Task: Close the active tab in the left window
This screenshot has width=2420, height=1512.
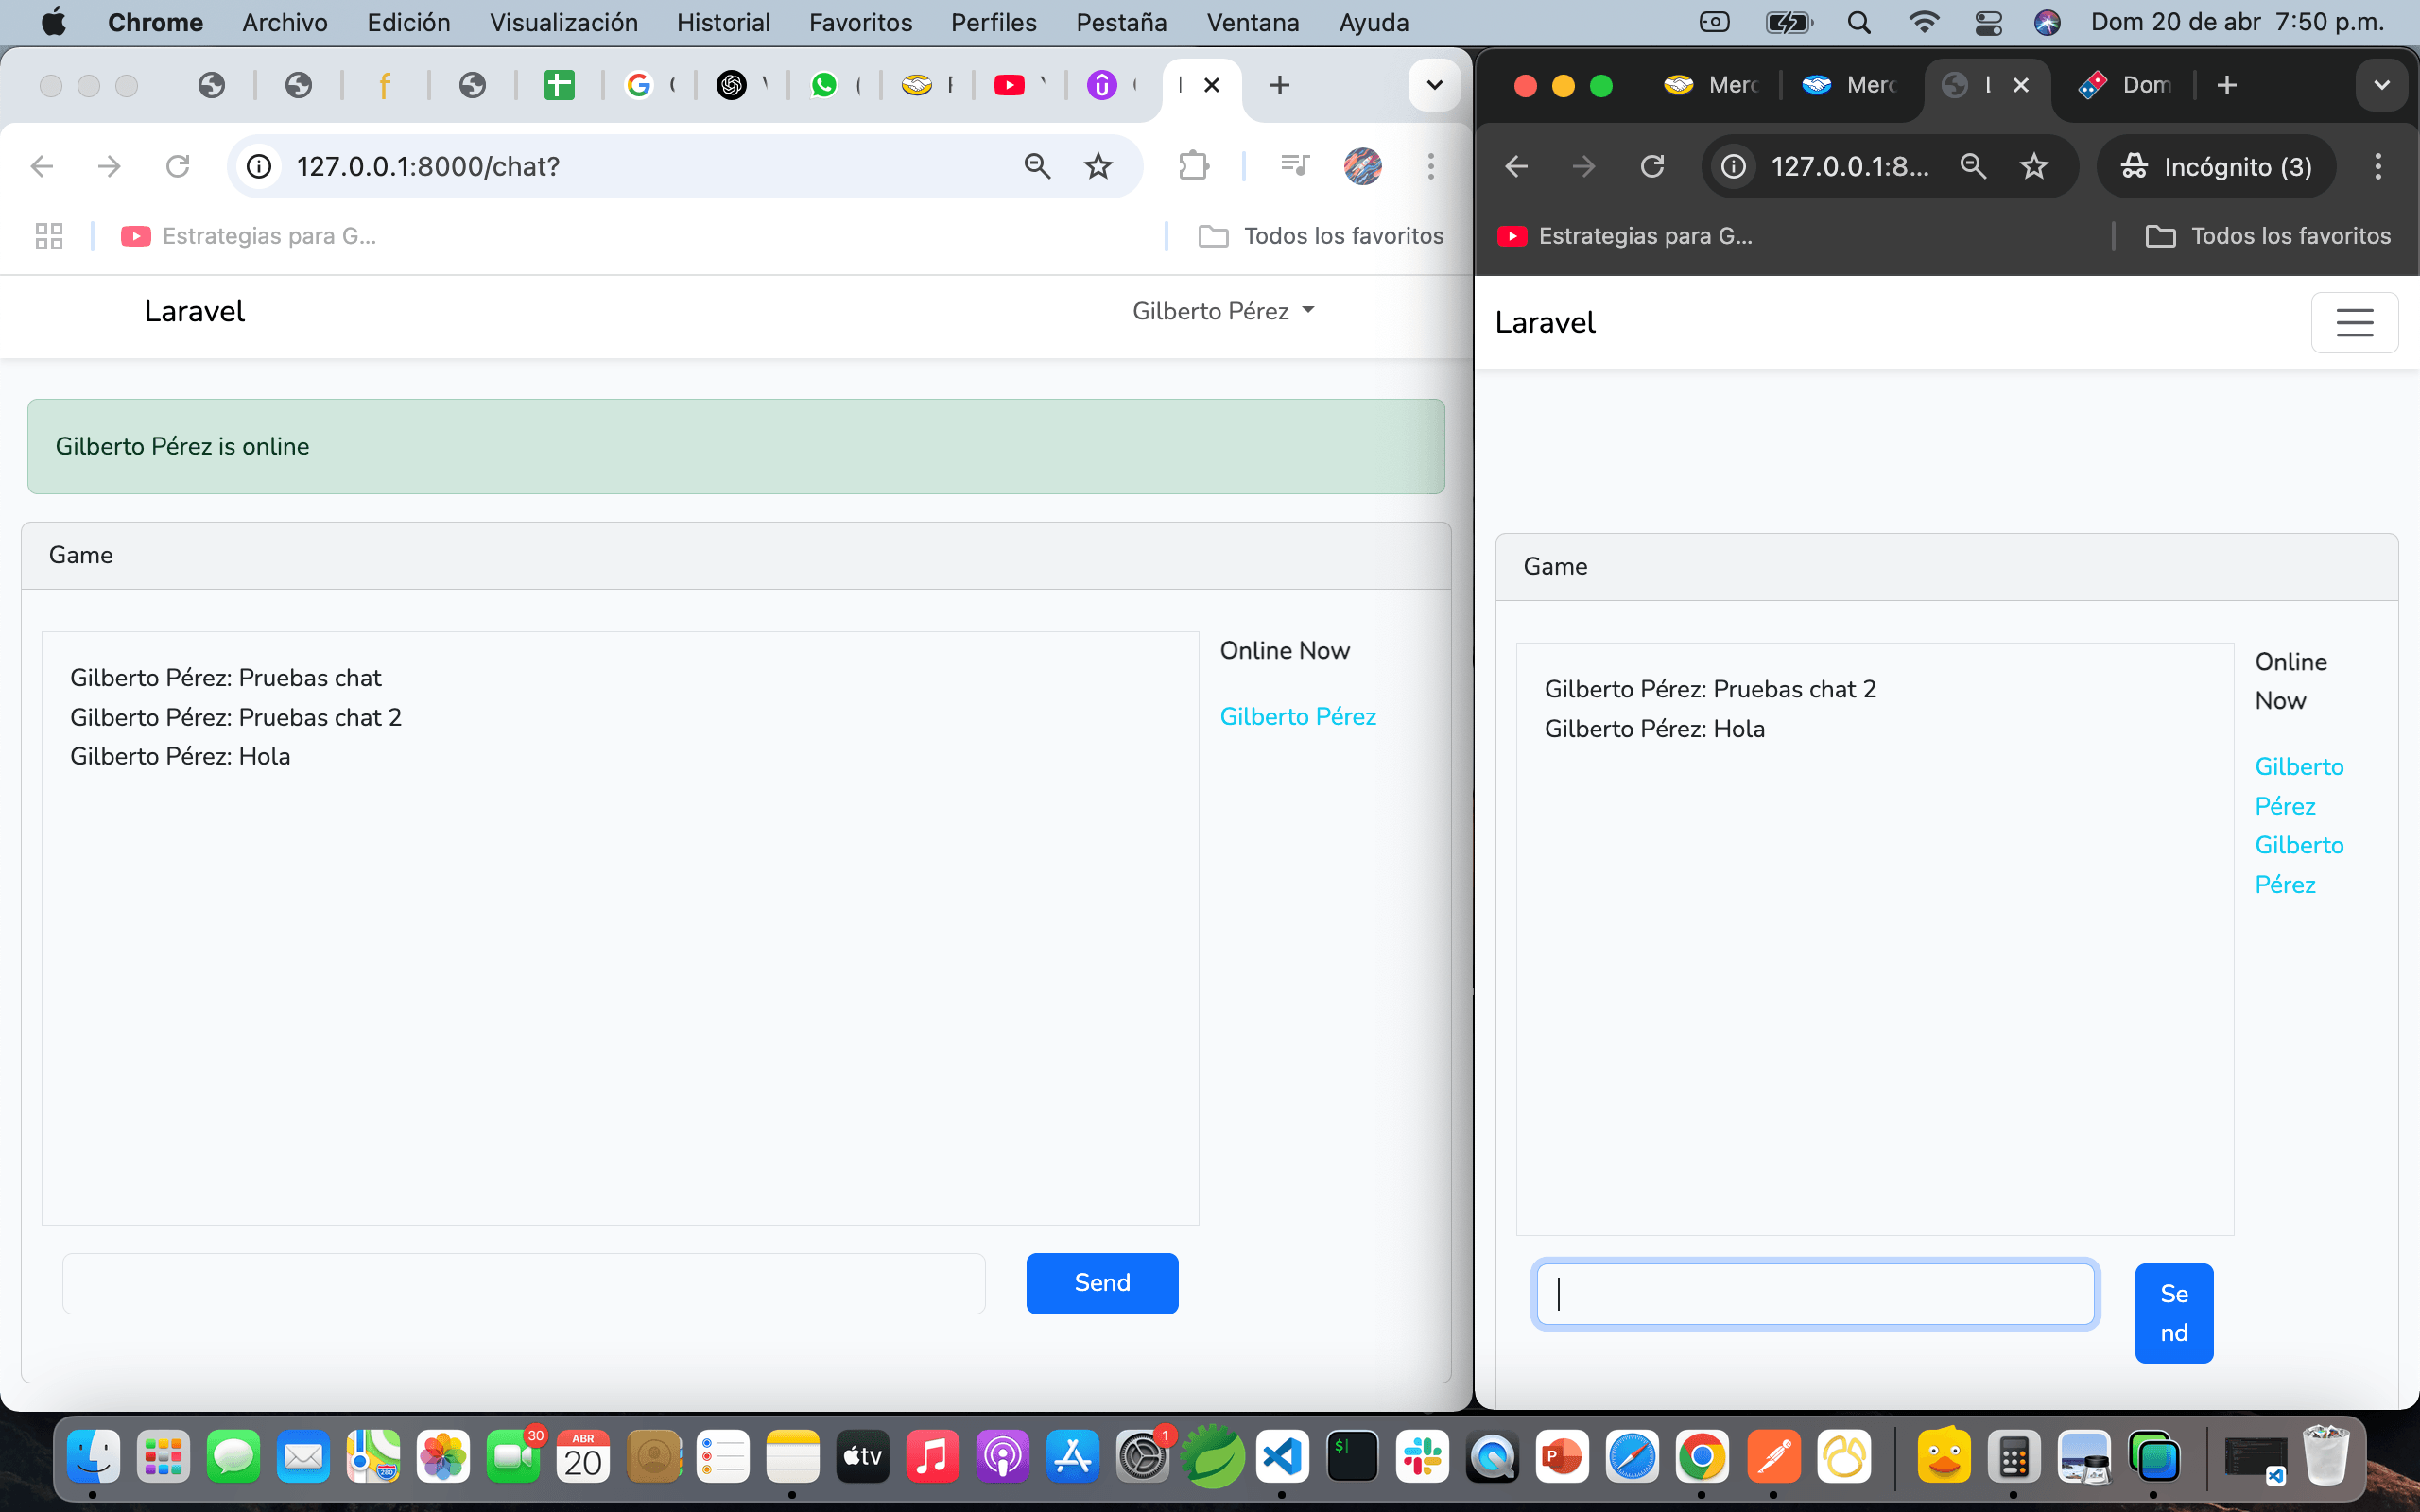Action: 1211,85
